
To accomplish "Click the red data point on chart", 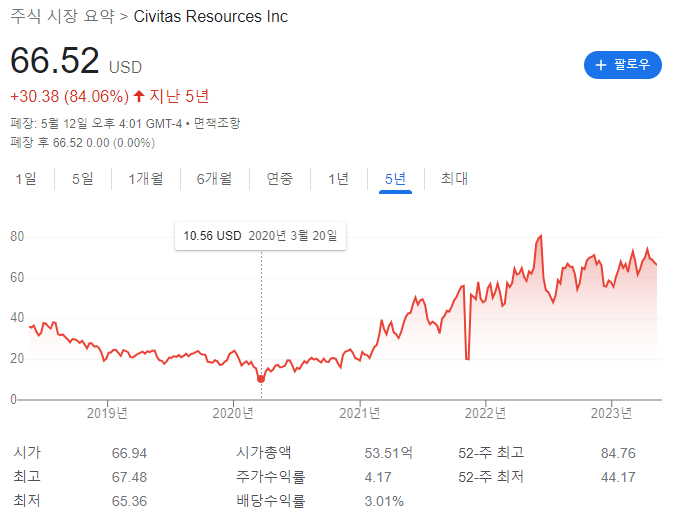I will point(261,379).
